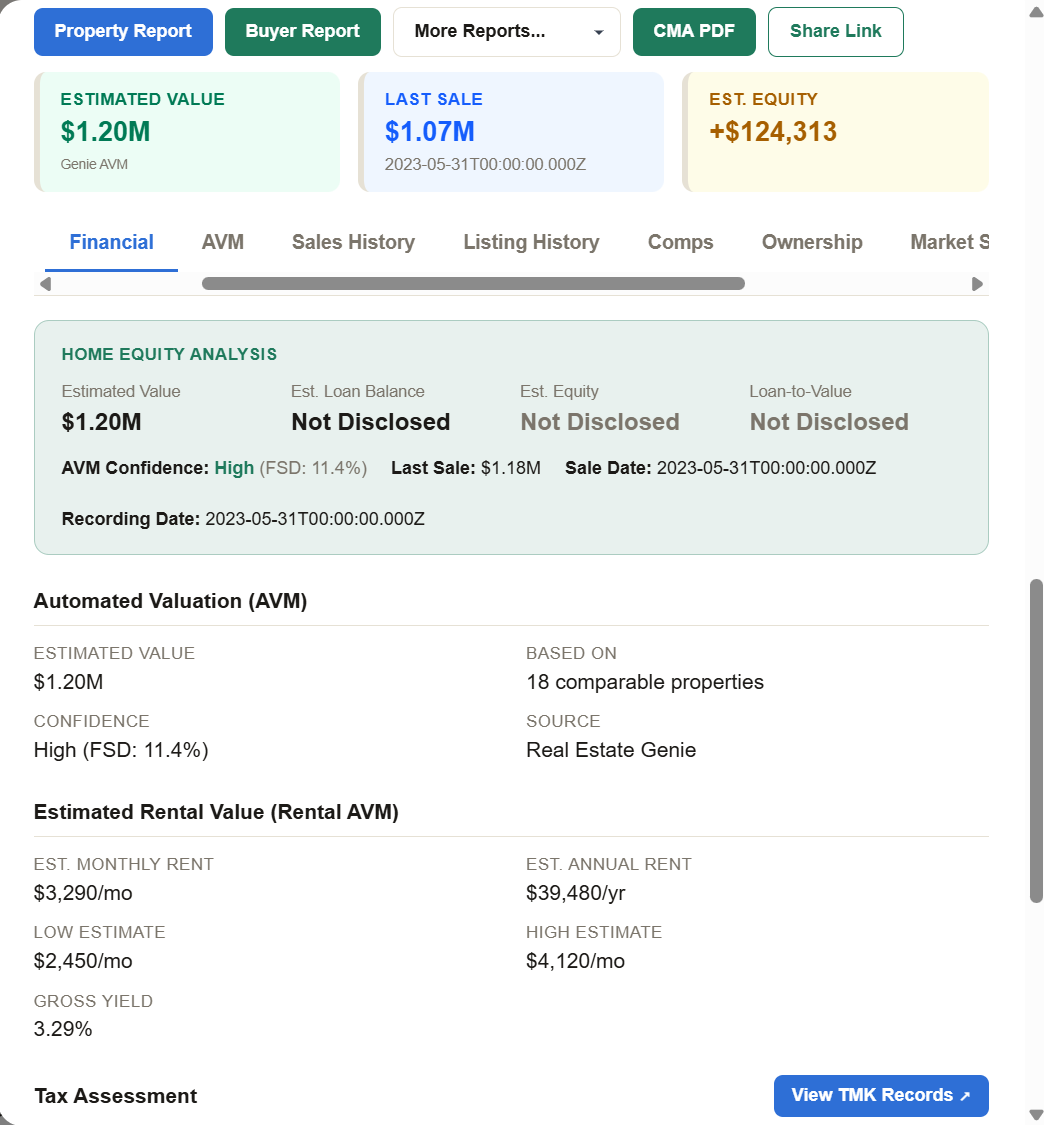The image size is (1044, 1125).
Task: Click the Last Sale $1.18M text
Action: [466, 468]
